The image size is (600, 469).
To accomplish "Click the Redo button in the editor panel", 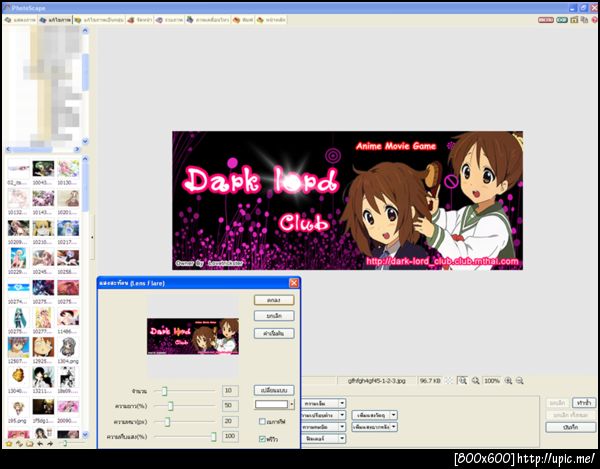I will (584, 403).
